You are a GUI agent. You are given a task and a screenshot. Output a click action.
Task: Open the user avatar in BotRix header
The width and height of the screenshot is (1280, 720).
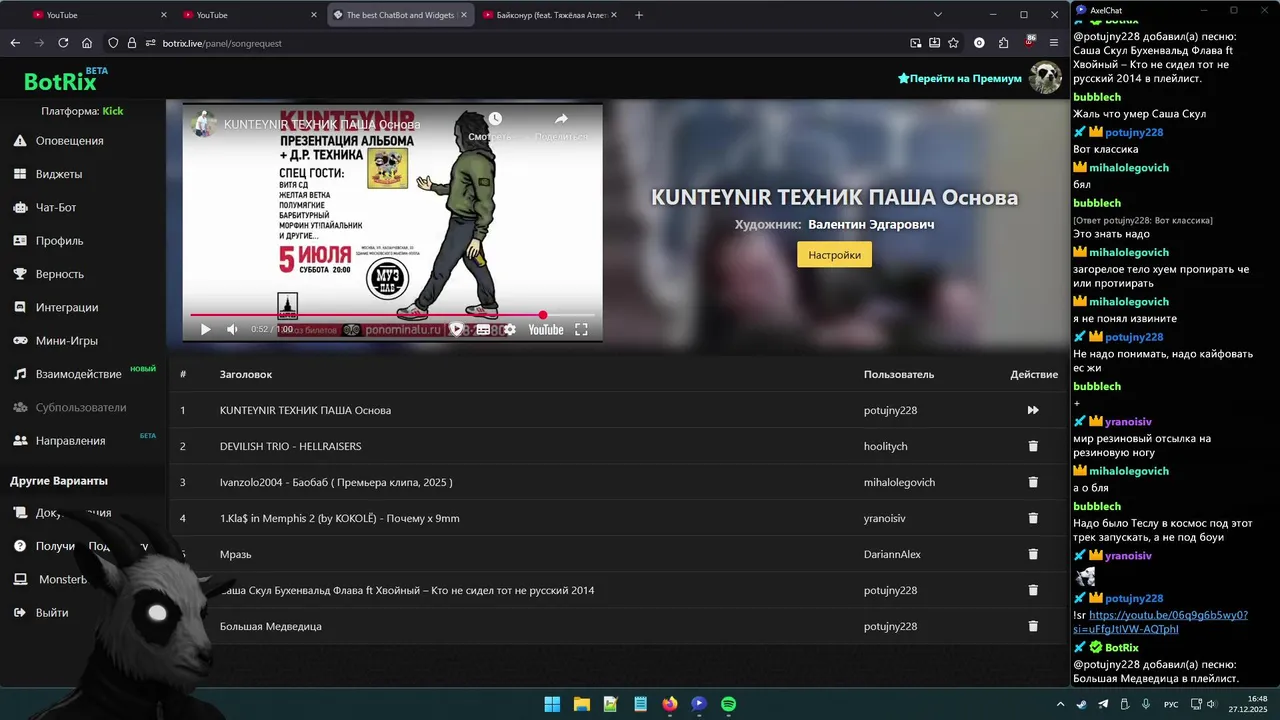(1045, 78)
